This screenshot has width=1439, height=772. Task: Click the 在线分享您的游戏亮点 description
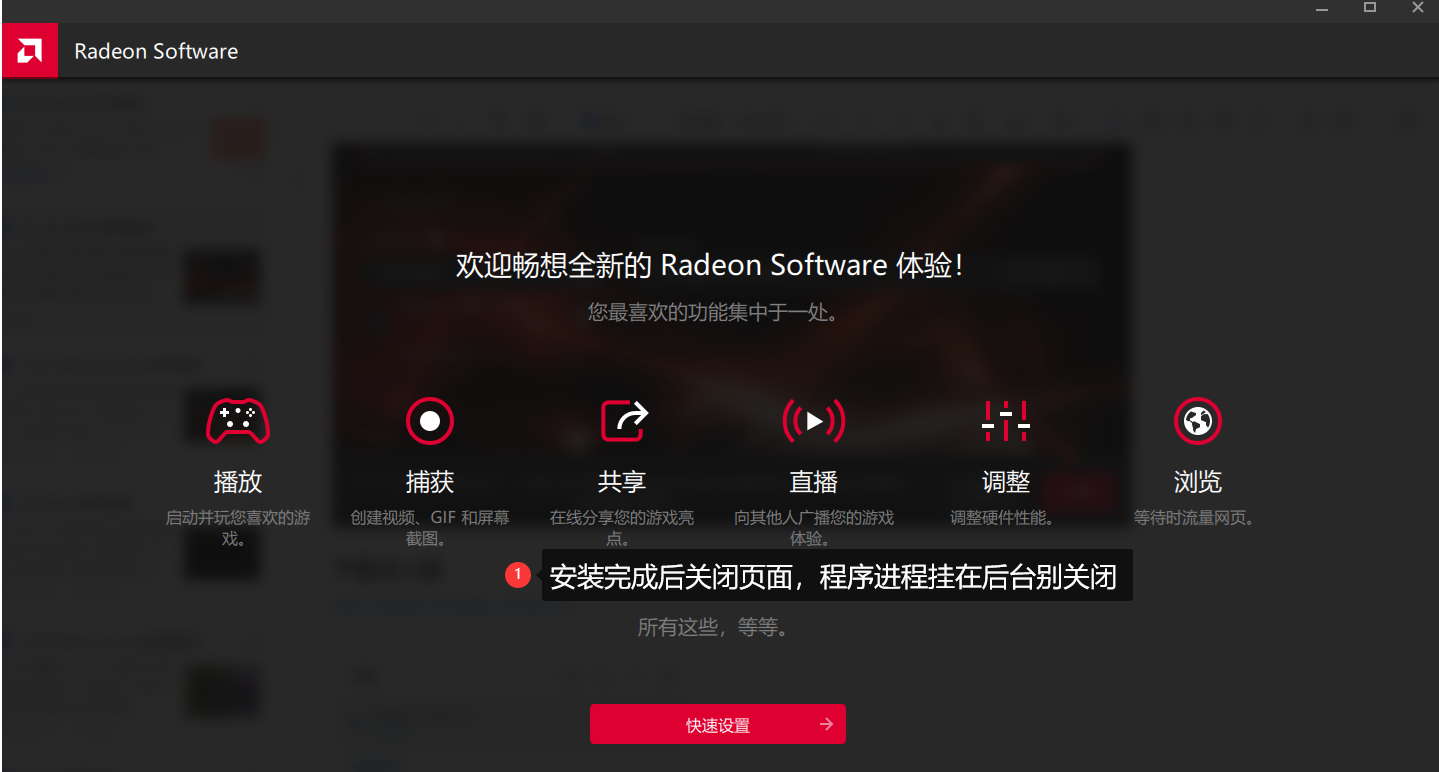click(622, 528)
